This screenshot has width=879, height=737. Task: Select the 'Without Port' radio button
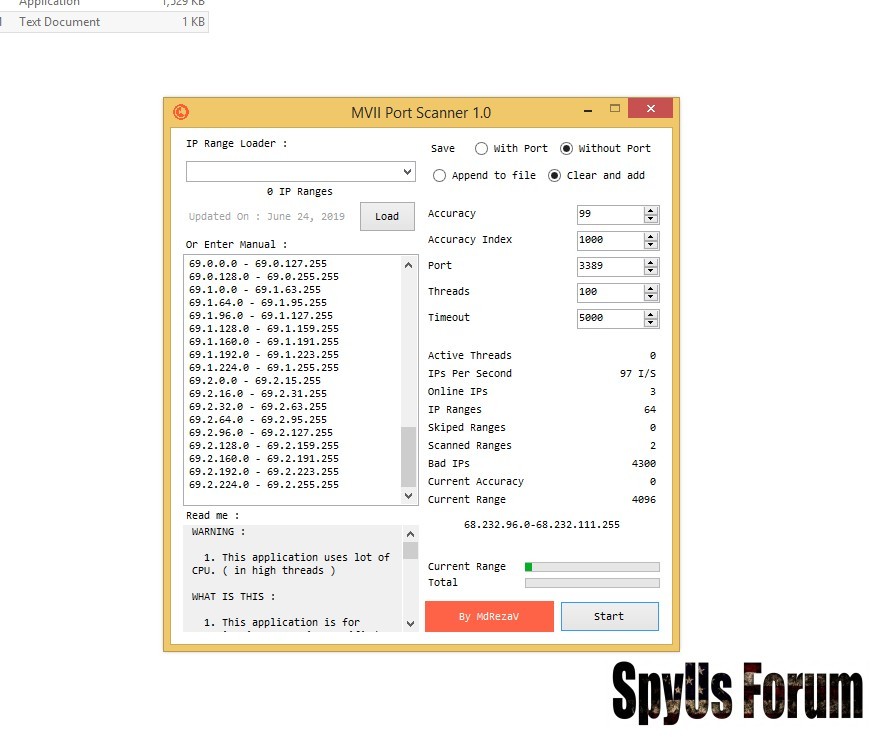tap(567, 149)
